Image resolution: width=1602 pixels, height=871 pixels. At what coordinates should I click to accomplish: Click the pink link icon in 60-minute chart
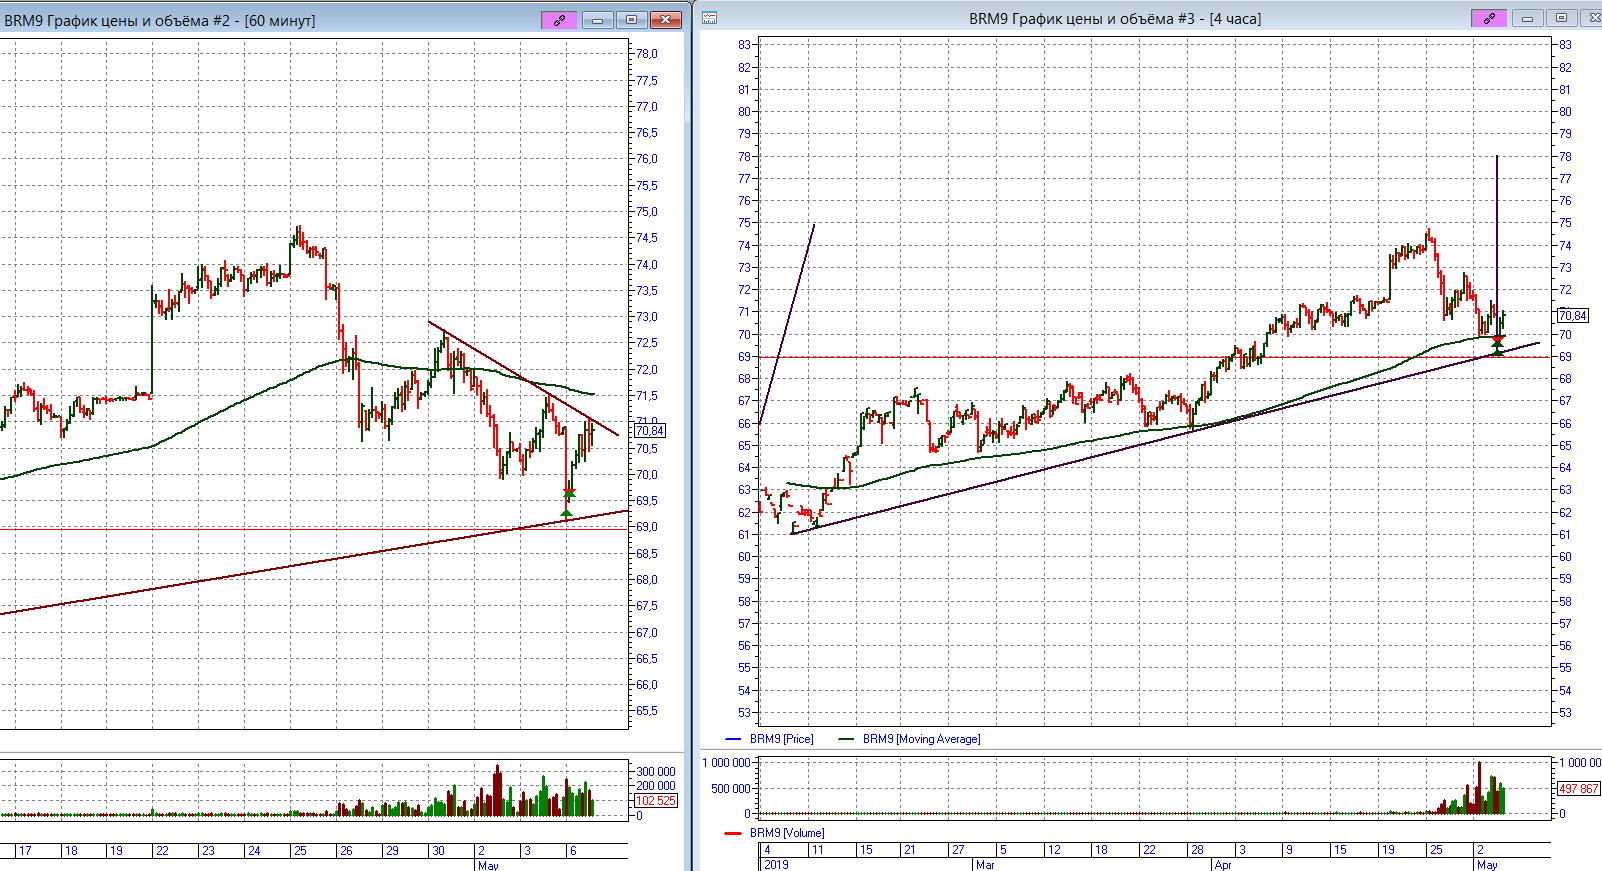pyautogui.click(x=559, y=20)
